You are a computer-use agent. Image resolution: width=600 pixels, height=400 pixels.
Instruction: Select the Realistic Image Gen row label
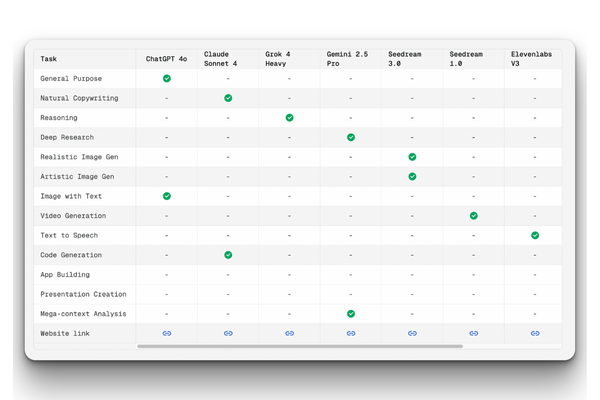pos(79,157)
